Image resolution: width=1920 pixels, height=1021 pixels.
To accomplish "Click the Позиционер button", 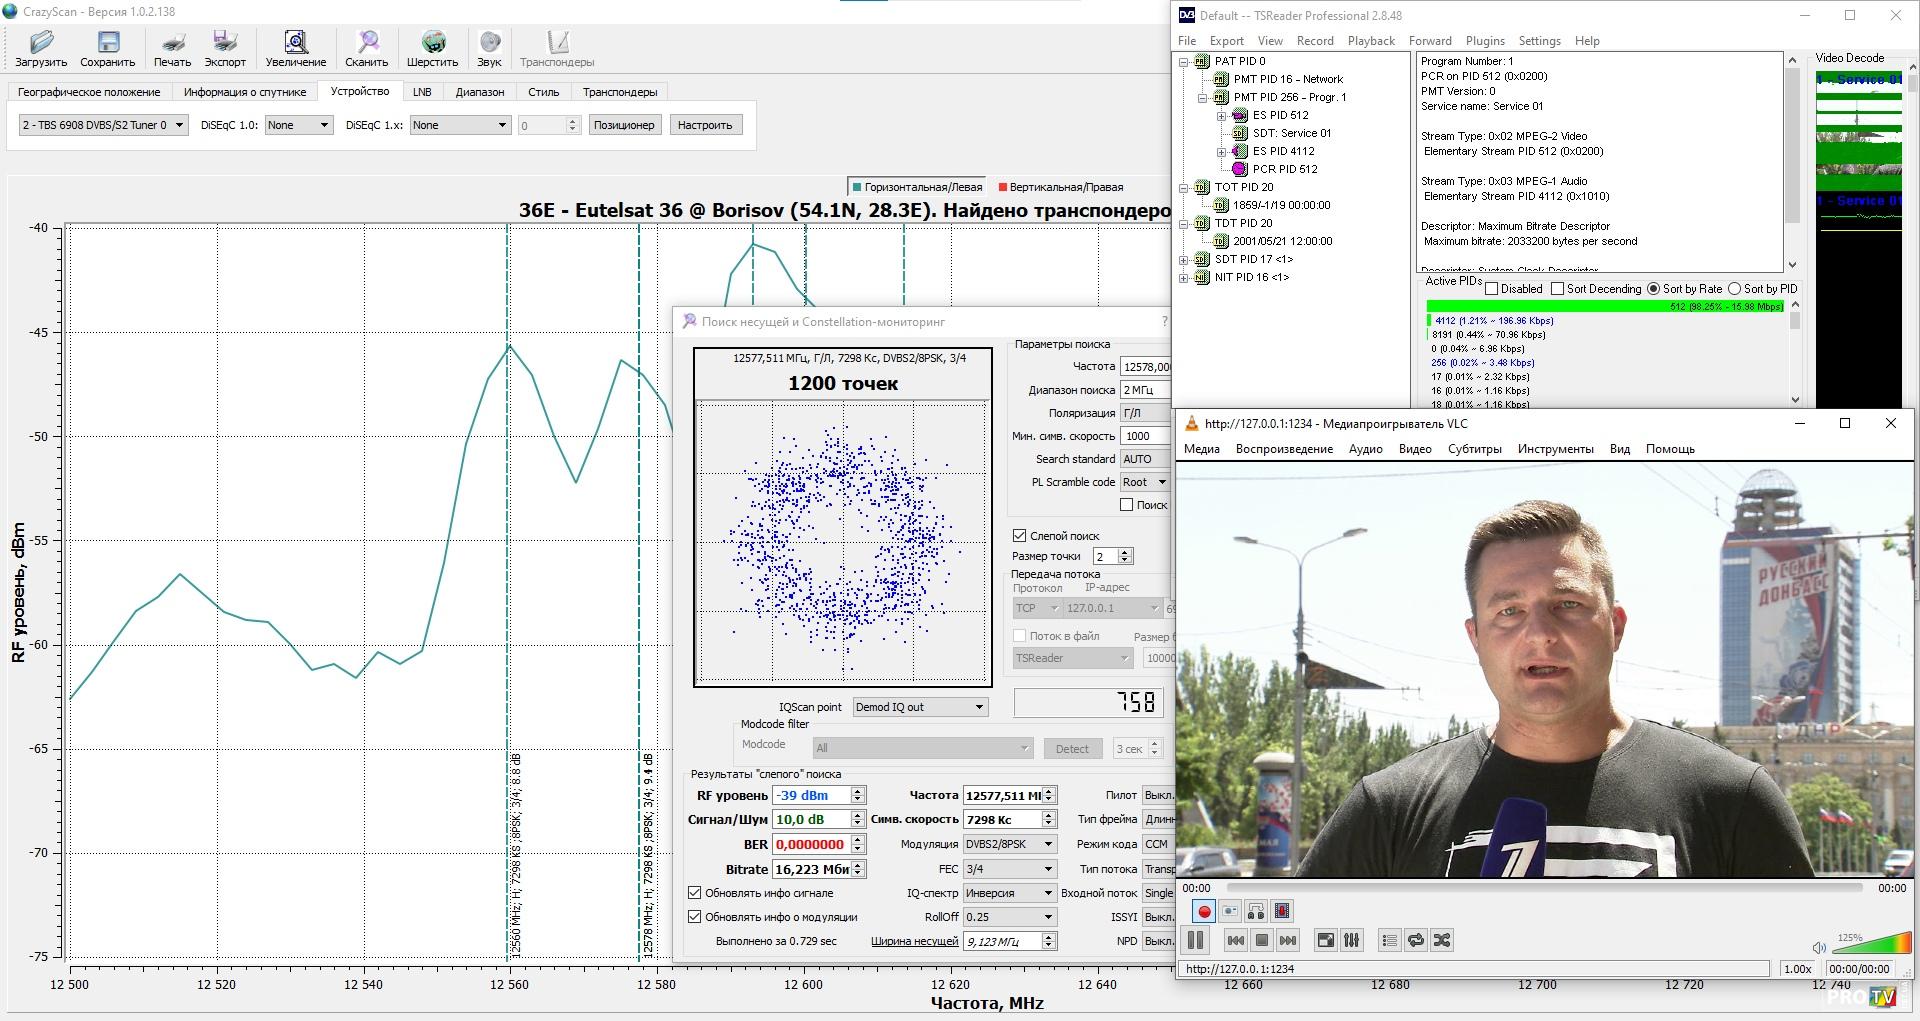I will (x=623, y=125).
